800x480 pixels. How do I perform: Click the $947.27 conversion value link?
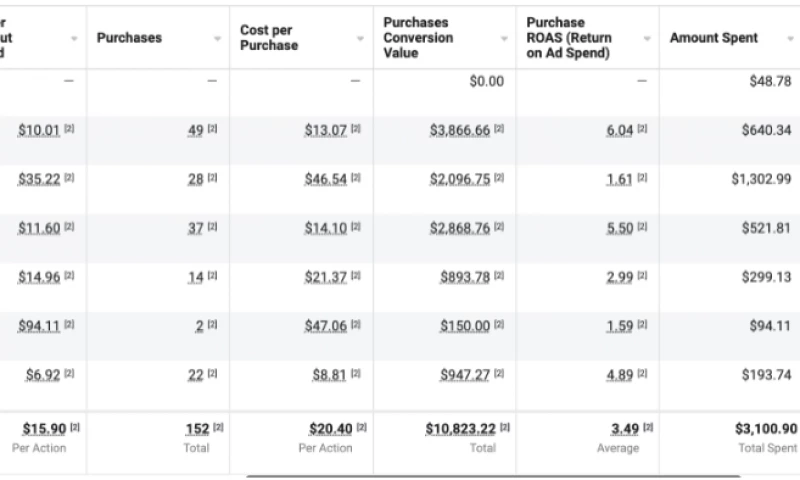[464, 375]
